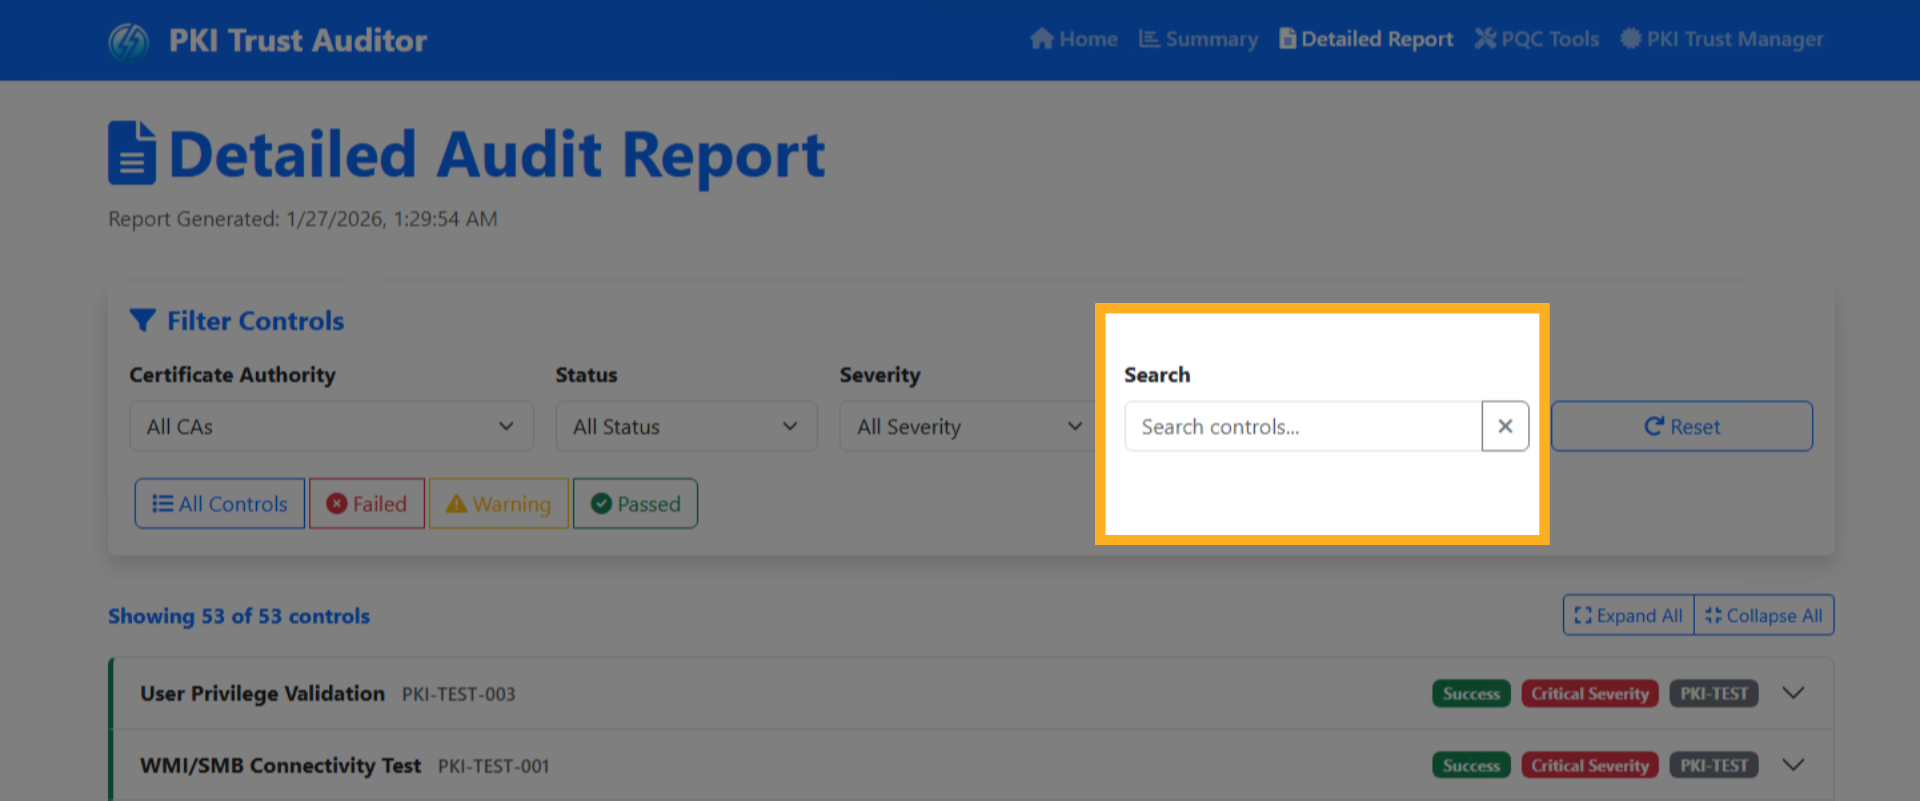The image size is (1920, 801).
Task: Open the Certificate Authority All CAs dropdown
Action: coord(331,427)
